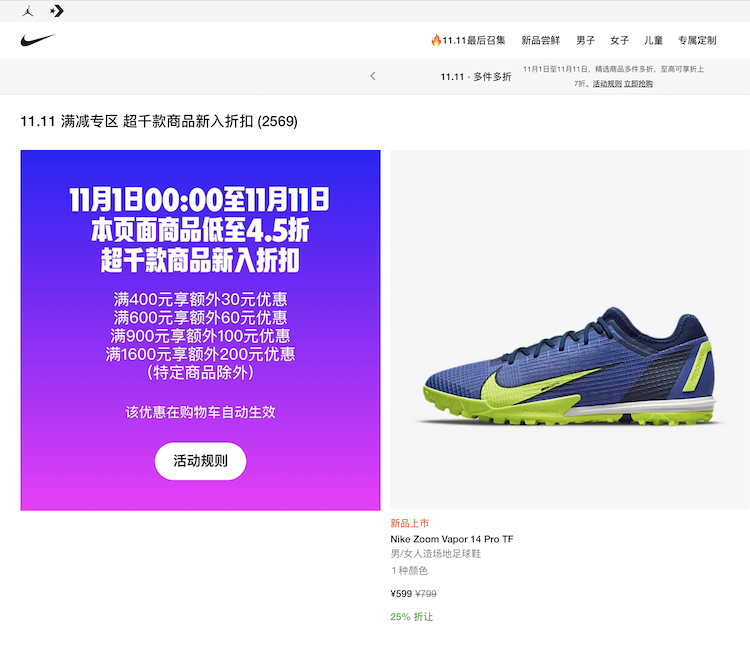Click the ¥599 product price

(401, 594)
